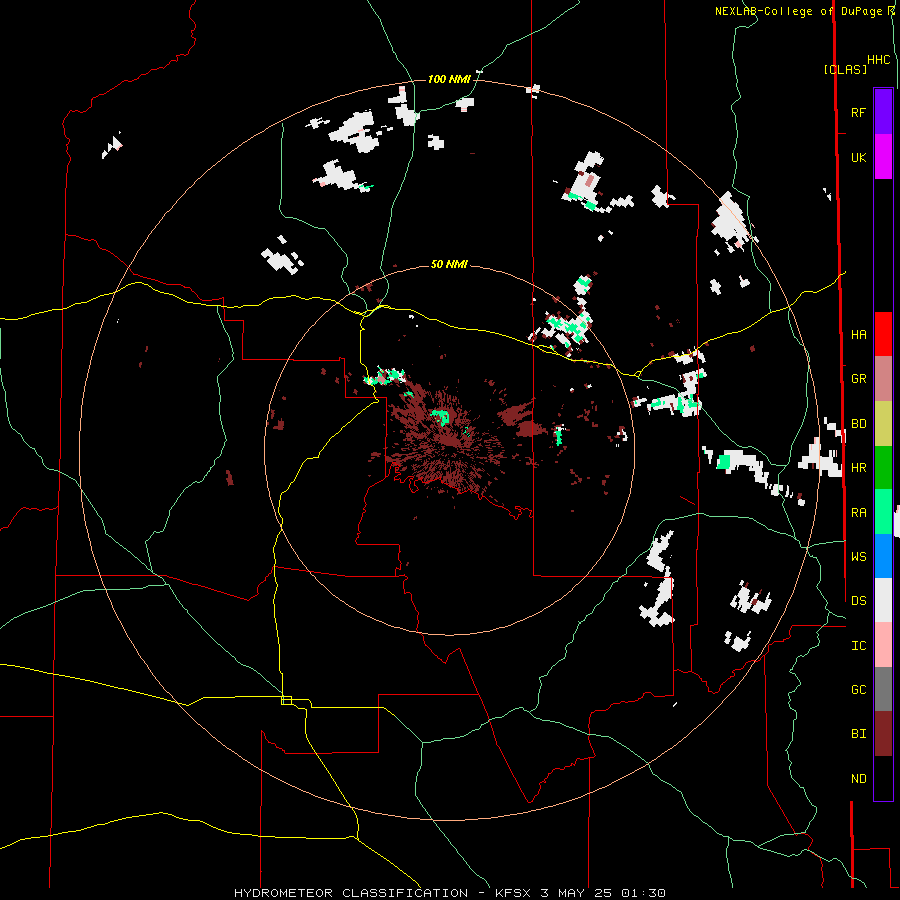The image size is (900, 900).
Task: Click the 01:30 timestamp in footer
Action: pos(642,893)
